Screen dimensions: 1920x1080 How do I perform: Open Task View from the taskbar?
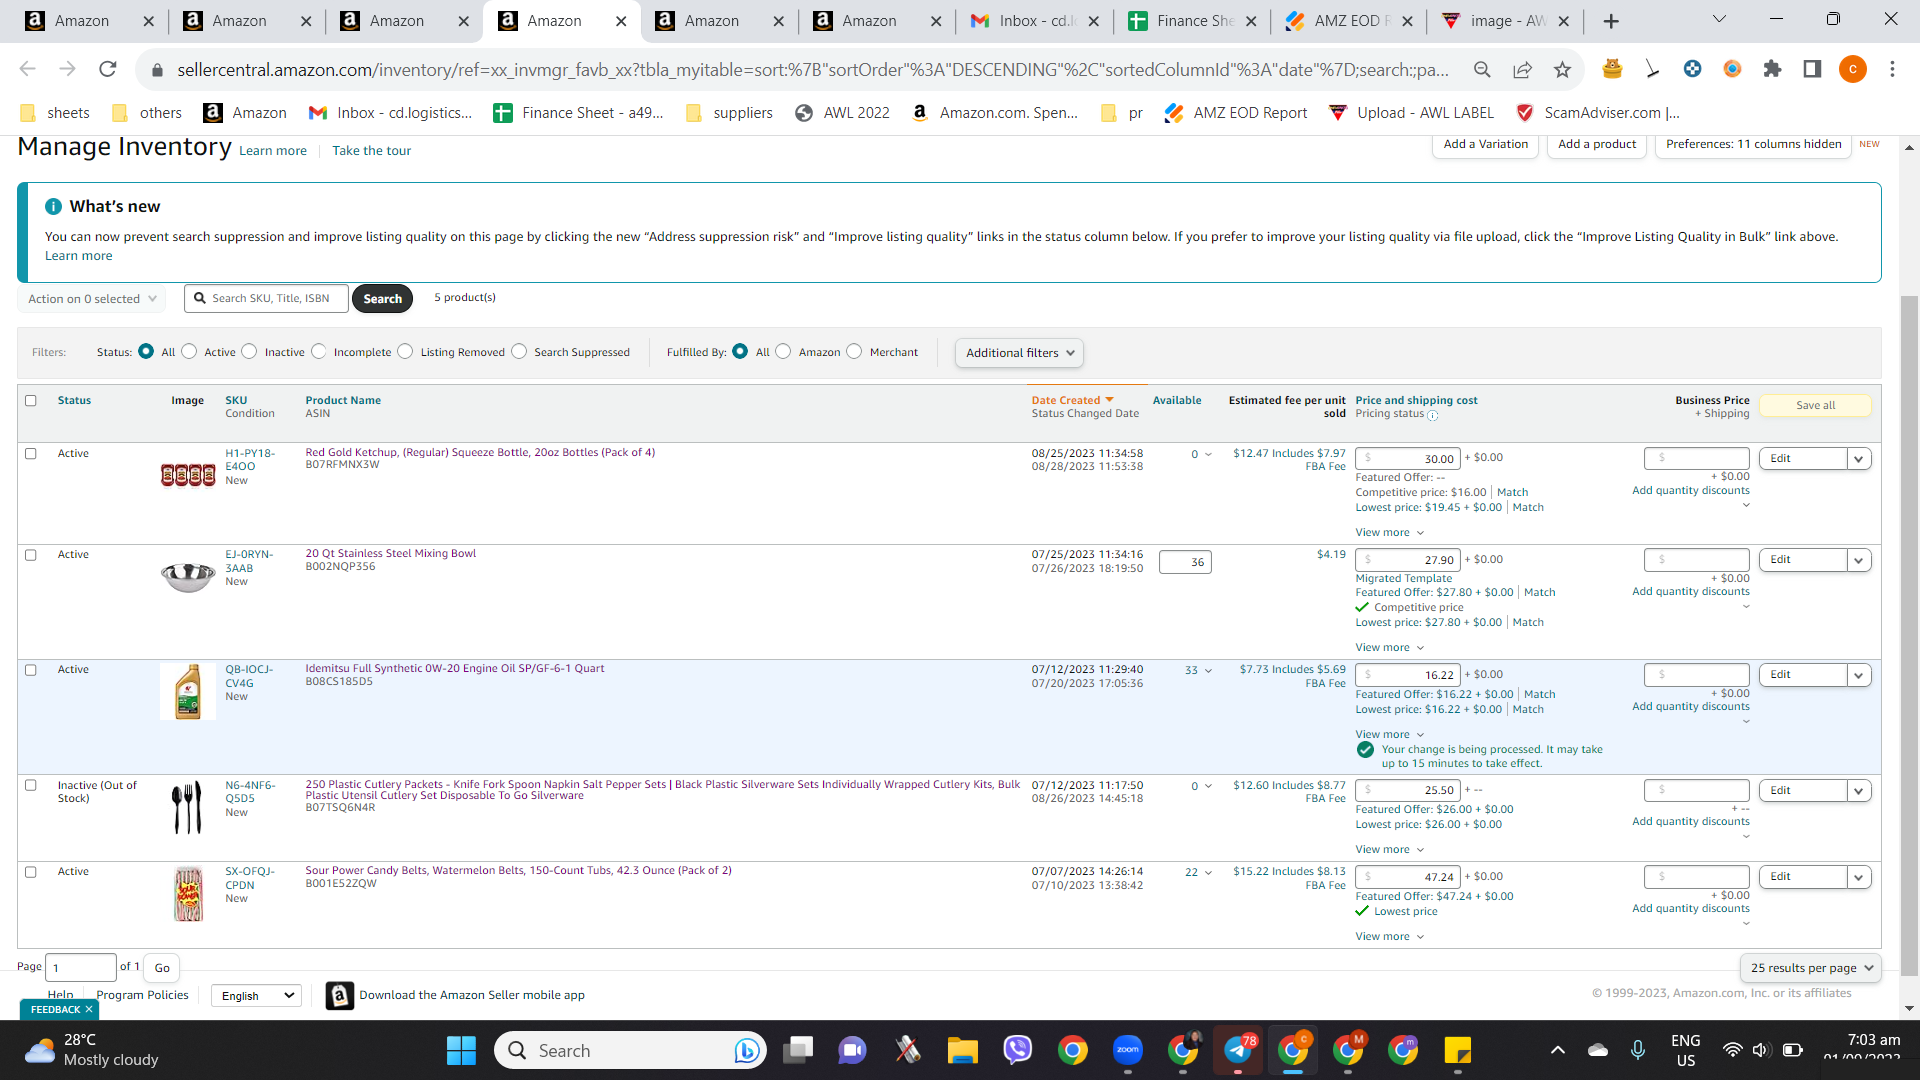(x=798, y=1050)
